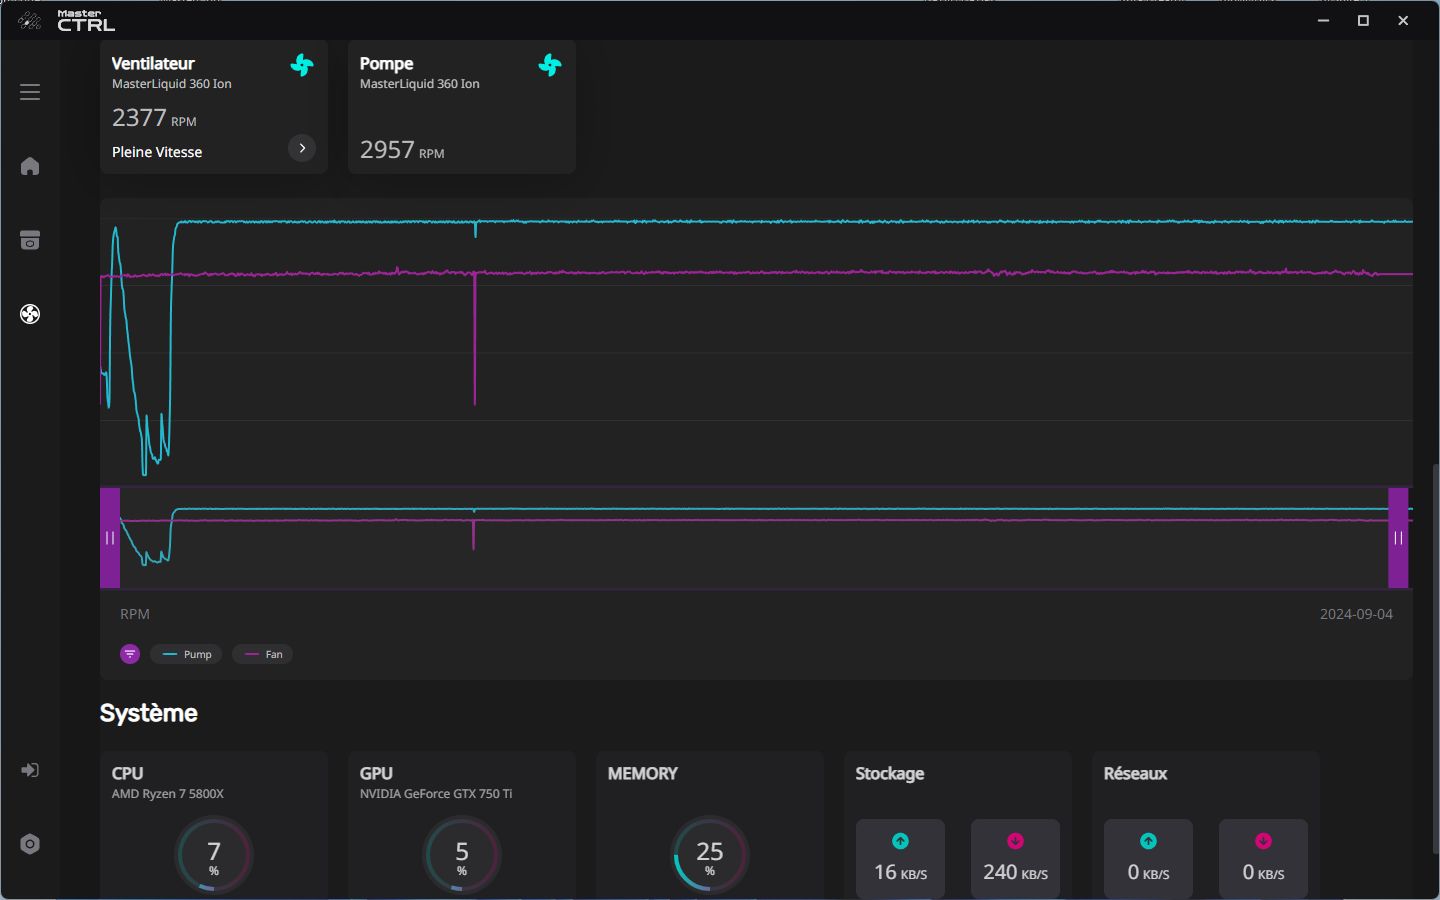Click the Ventilateur card title
The width and height of the screenshot is (1440, 900).
(153, 63)
